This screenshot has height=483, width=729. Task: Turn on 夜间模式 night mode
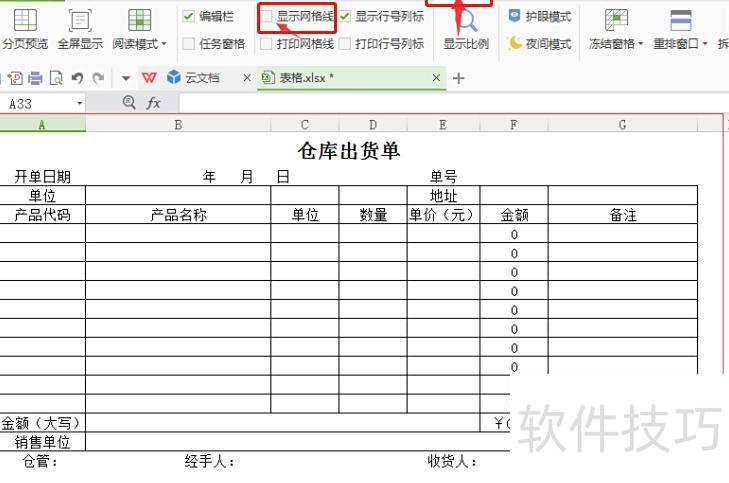tap(540, 44)
